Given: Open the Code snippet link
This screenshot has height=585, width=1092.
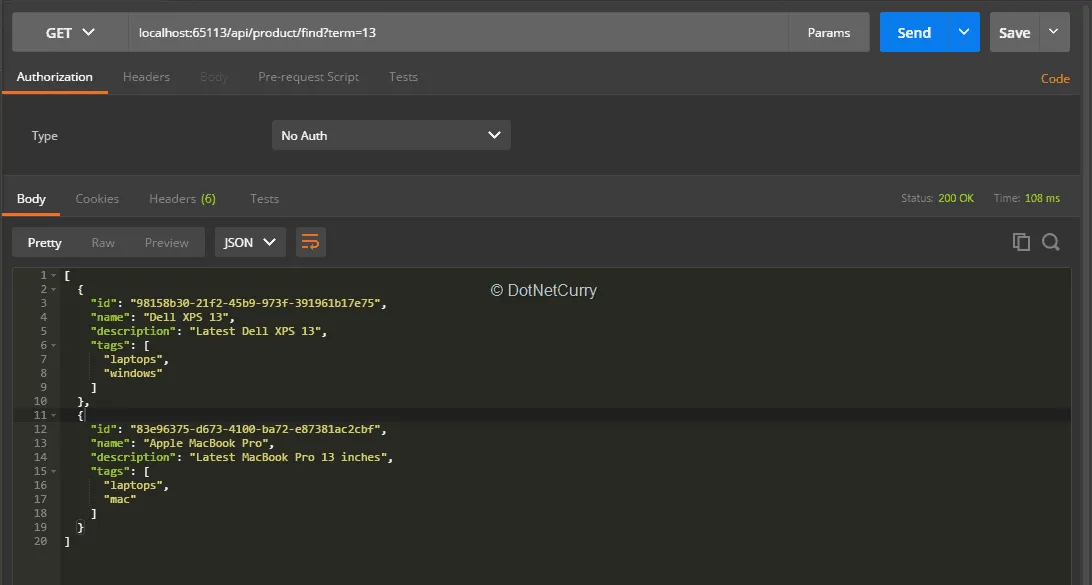Looking at the screenshot, I should coord(1055,78).
